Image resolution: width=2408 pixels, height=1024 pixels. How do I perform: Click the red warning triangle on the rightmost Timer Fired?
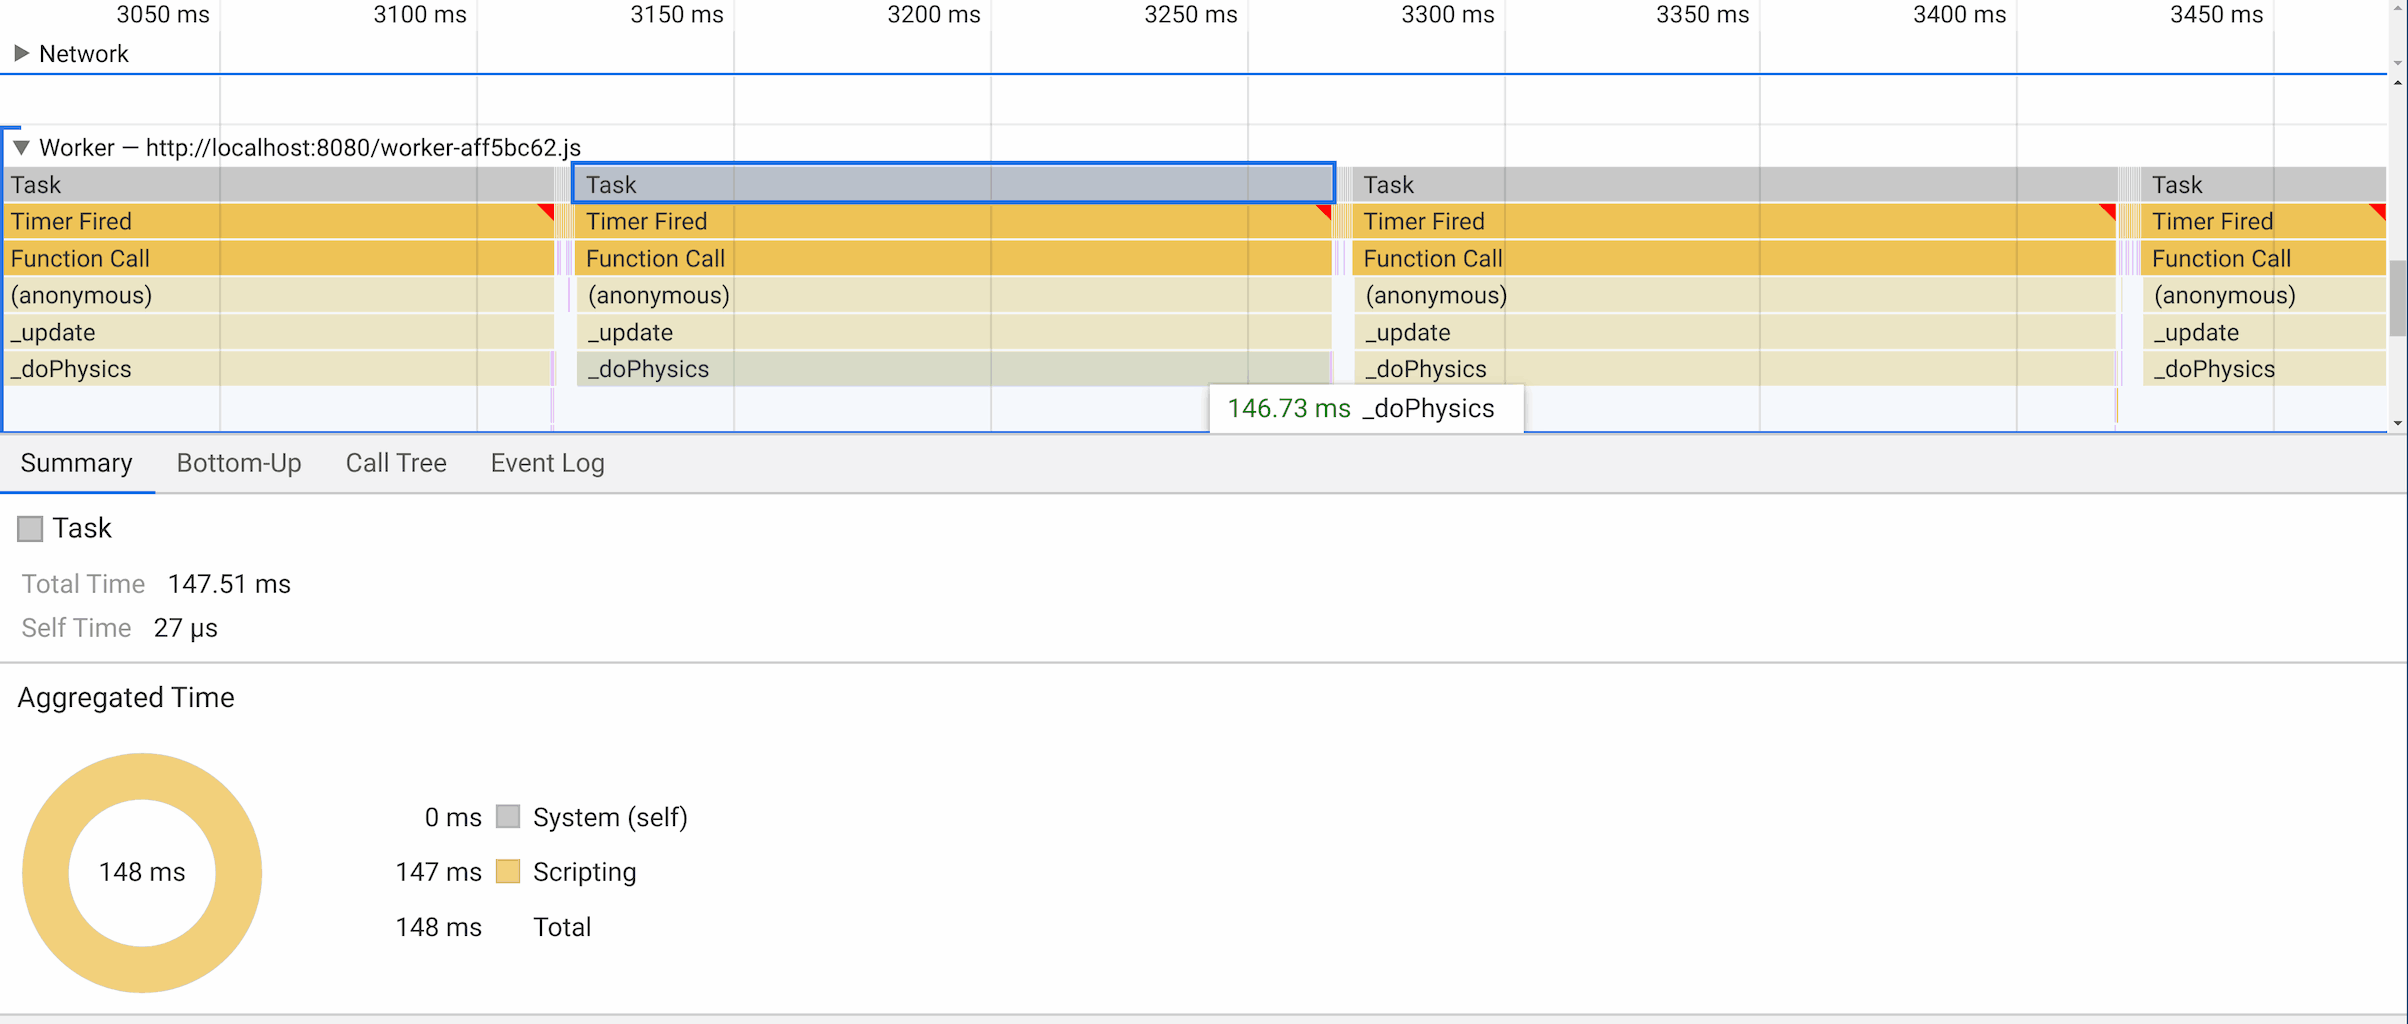tap(2379, 211)
